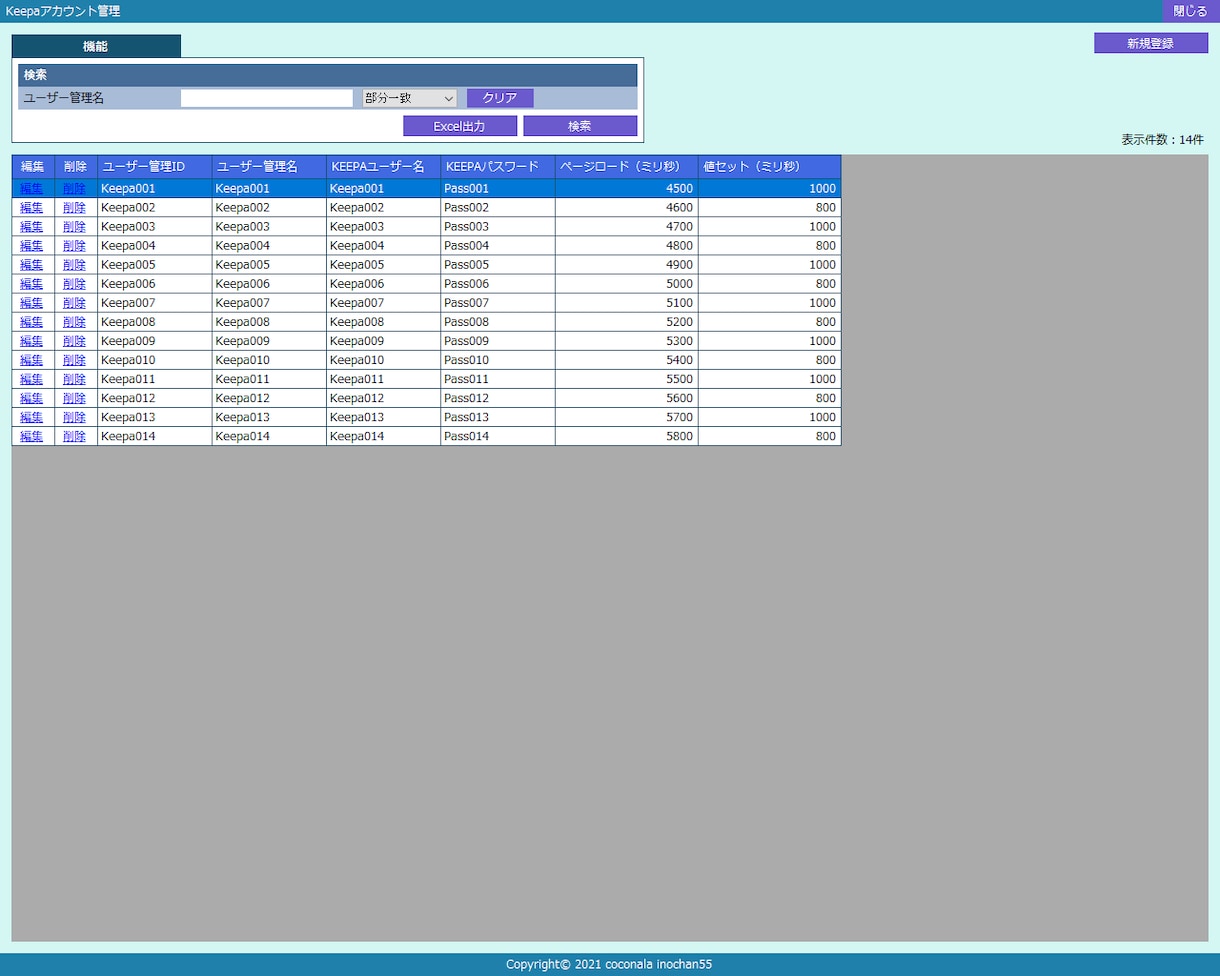
Task: Clear the search with クリア button
Action: coord(500,98)
